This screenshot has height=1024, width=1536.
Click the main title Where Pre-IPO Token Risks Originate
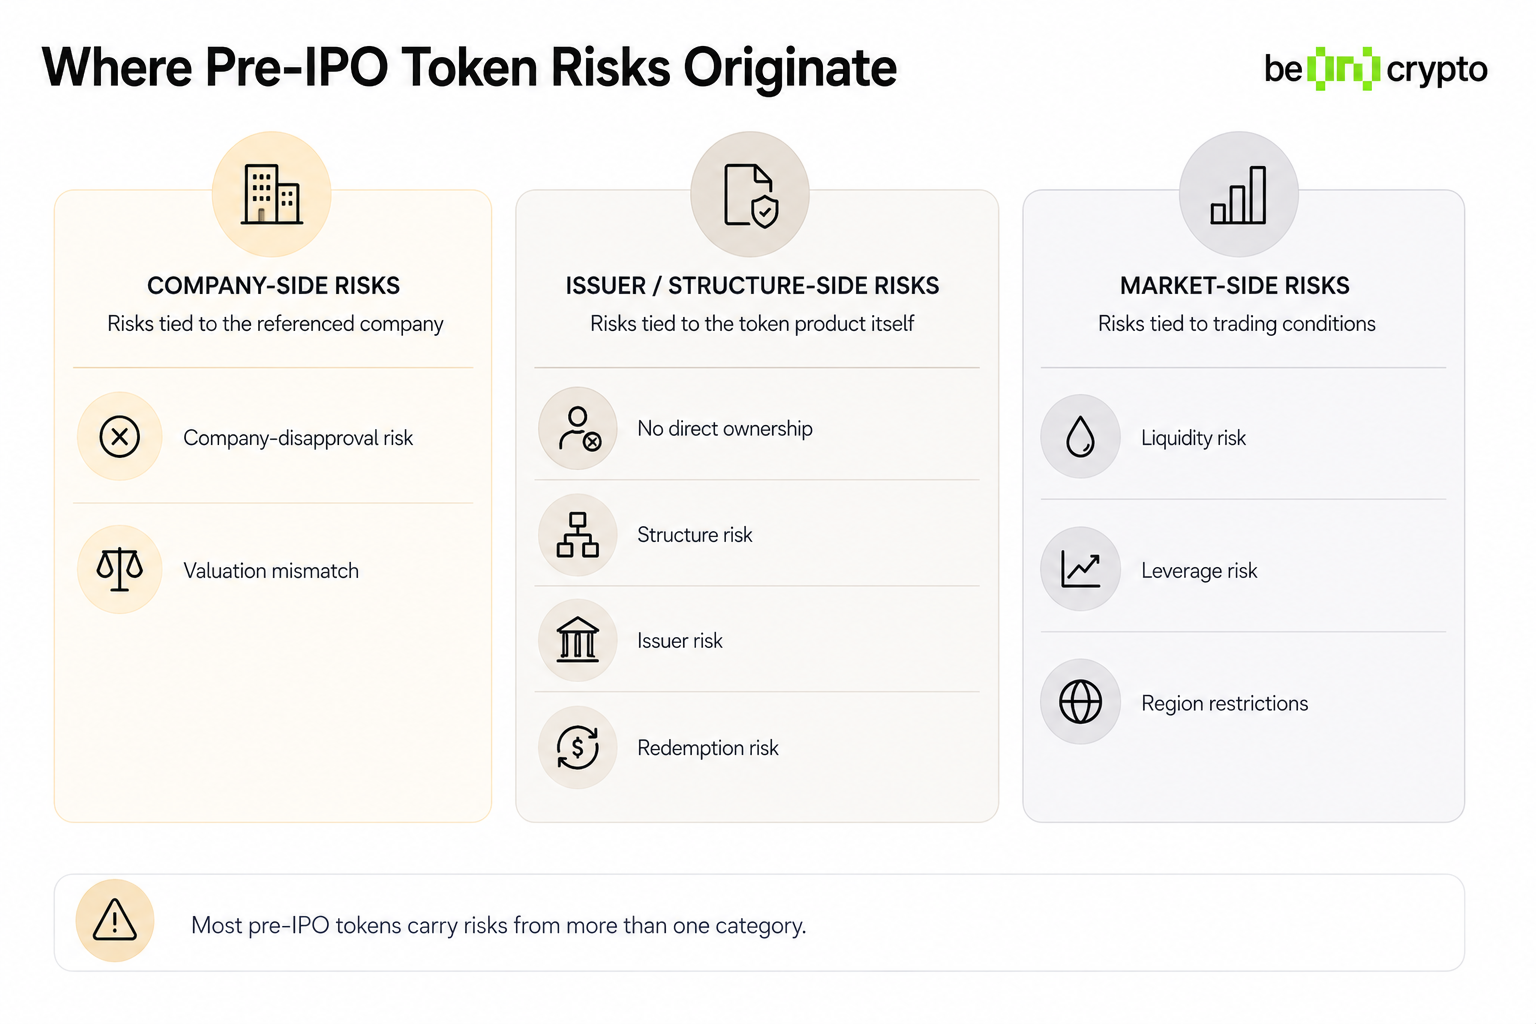tap(469, 68)
